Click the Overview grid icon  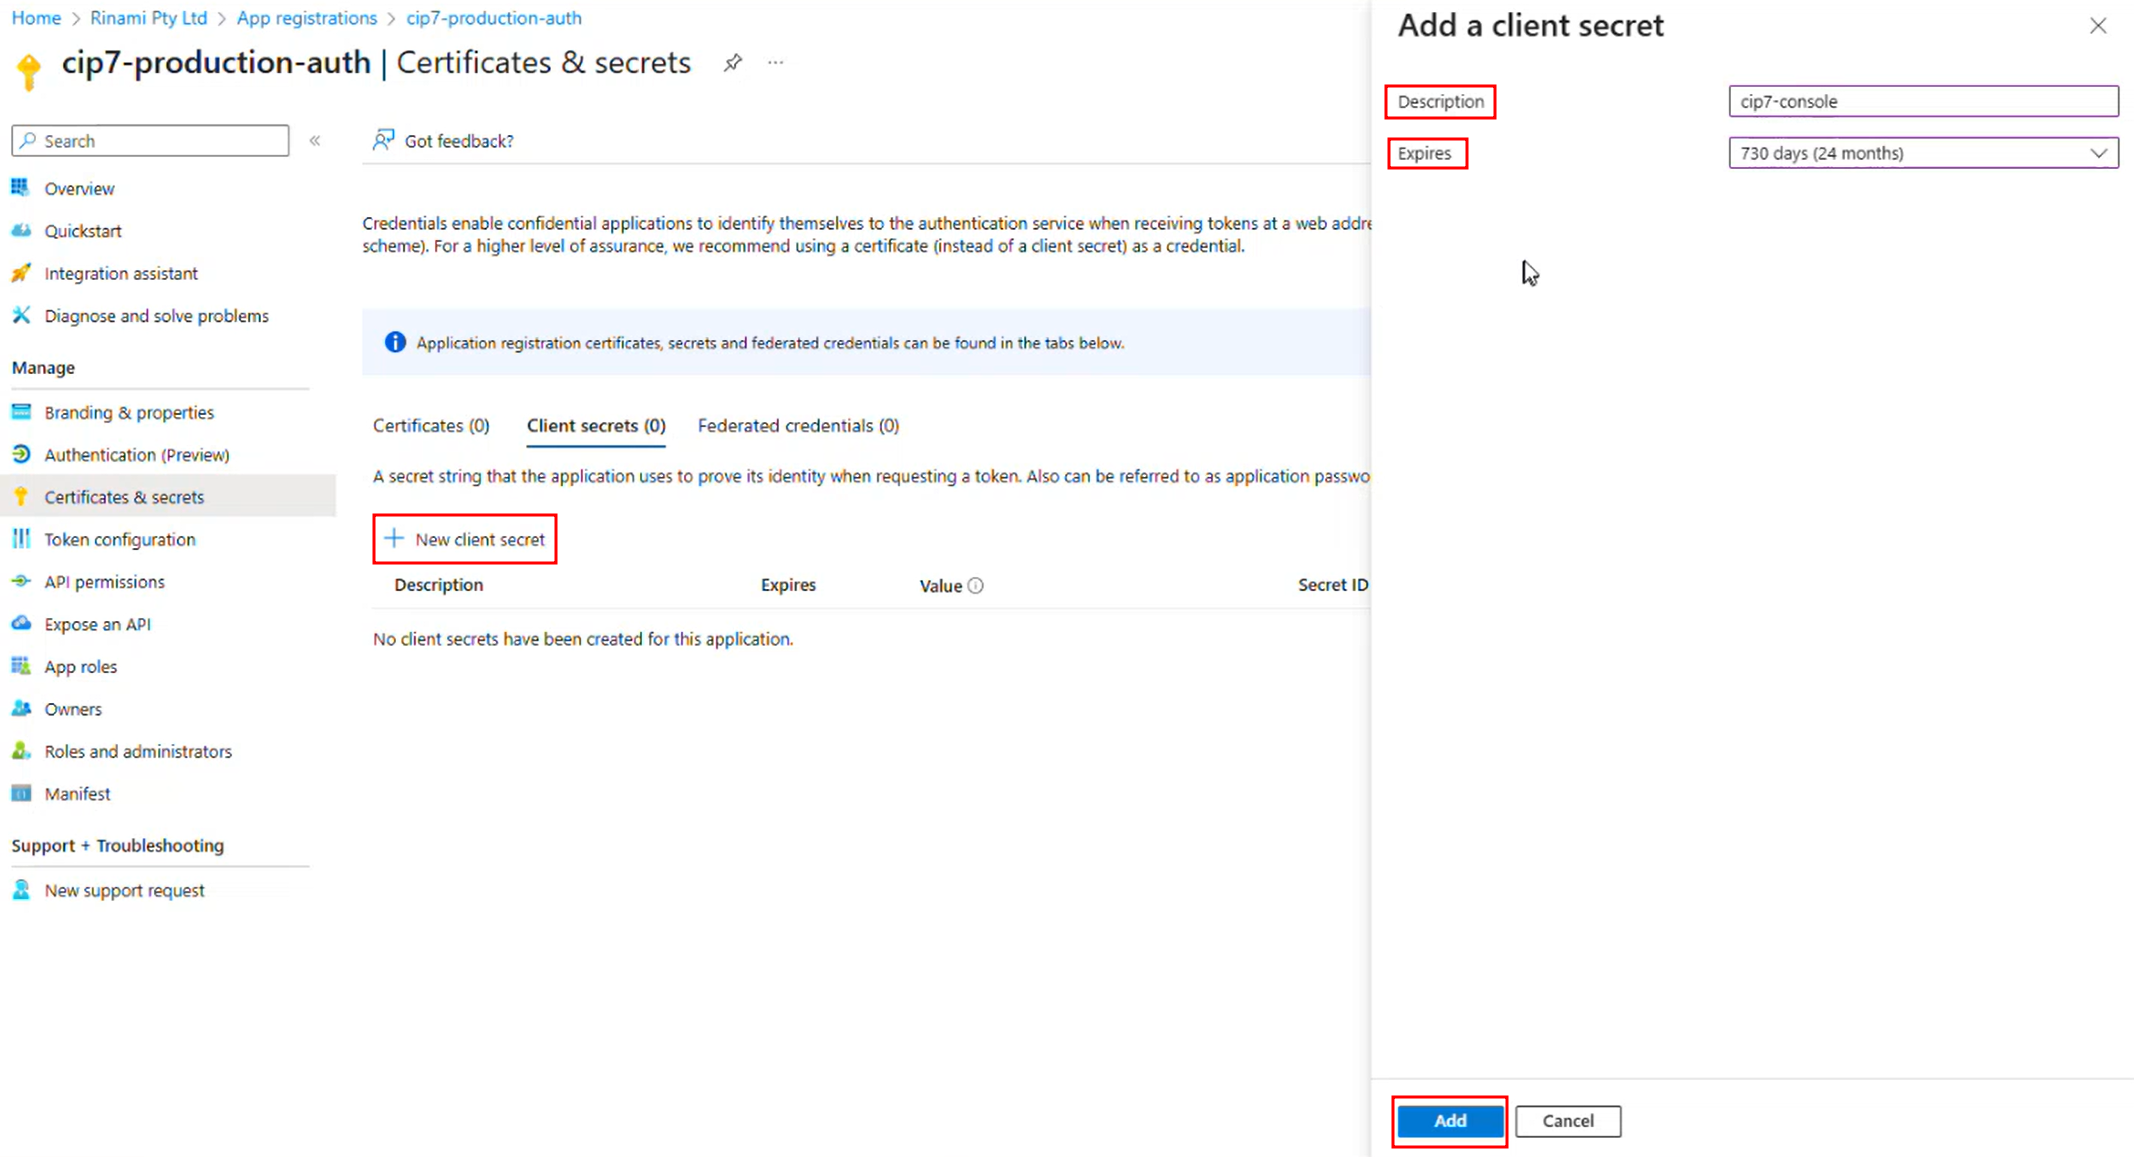coord(20,187)
